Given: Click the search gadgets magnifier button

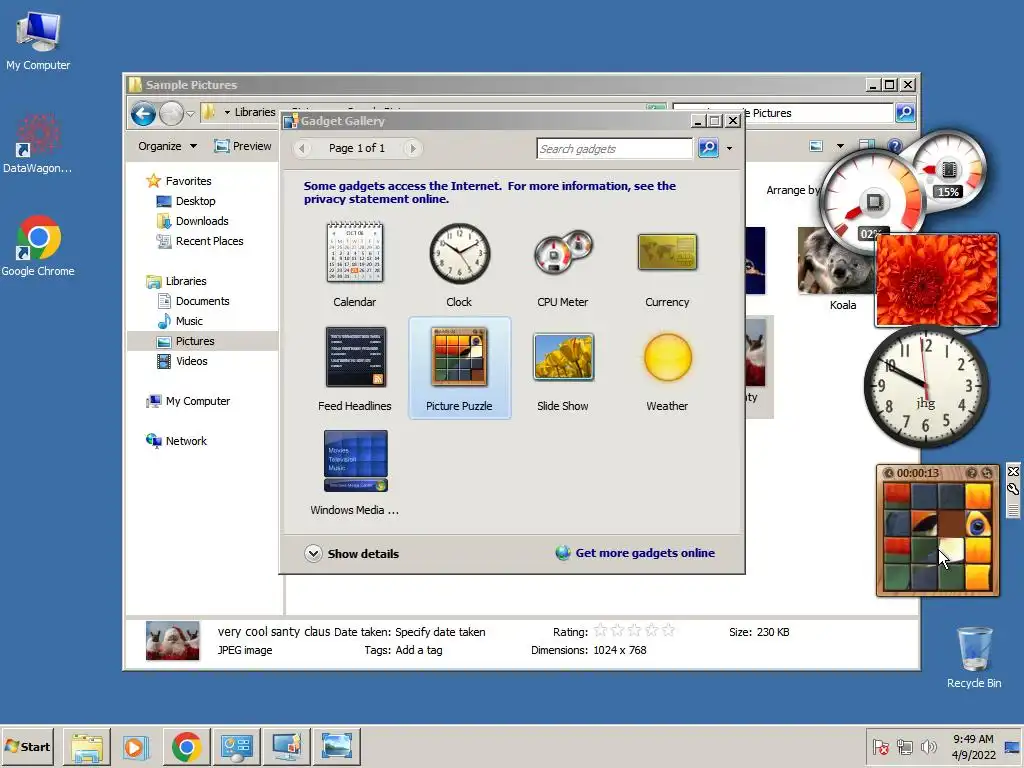Looking at the screenshot, I should [x=708, y=148].
